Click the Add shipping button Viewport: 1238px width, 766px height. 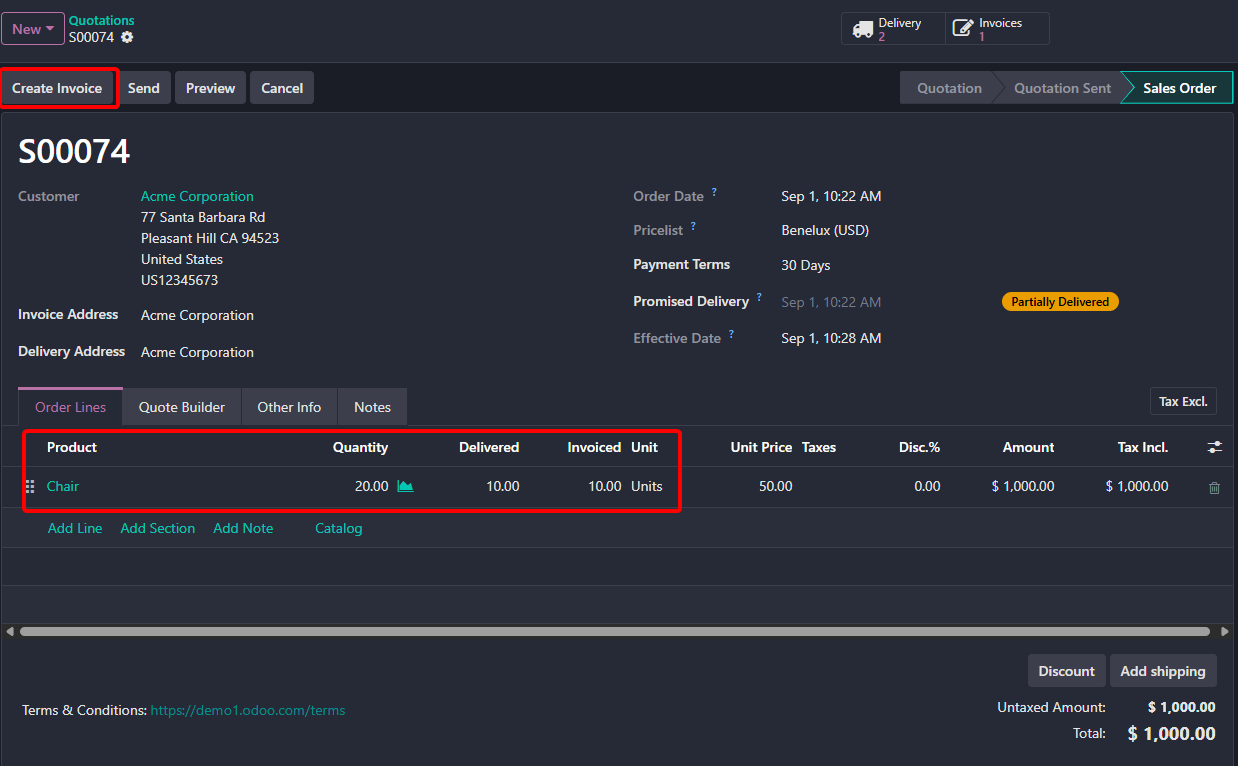click(x=1163, y=671)
